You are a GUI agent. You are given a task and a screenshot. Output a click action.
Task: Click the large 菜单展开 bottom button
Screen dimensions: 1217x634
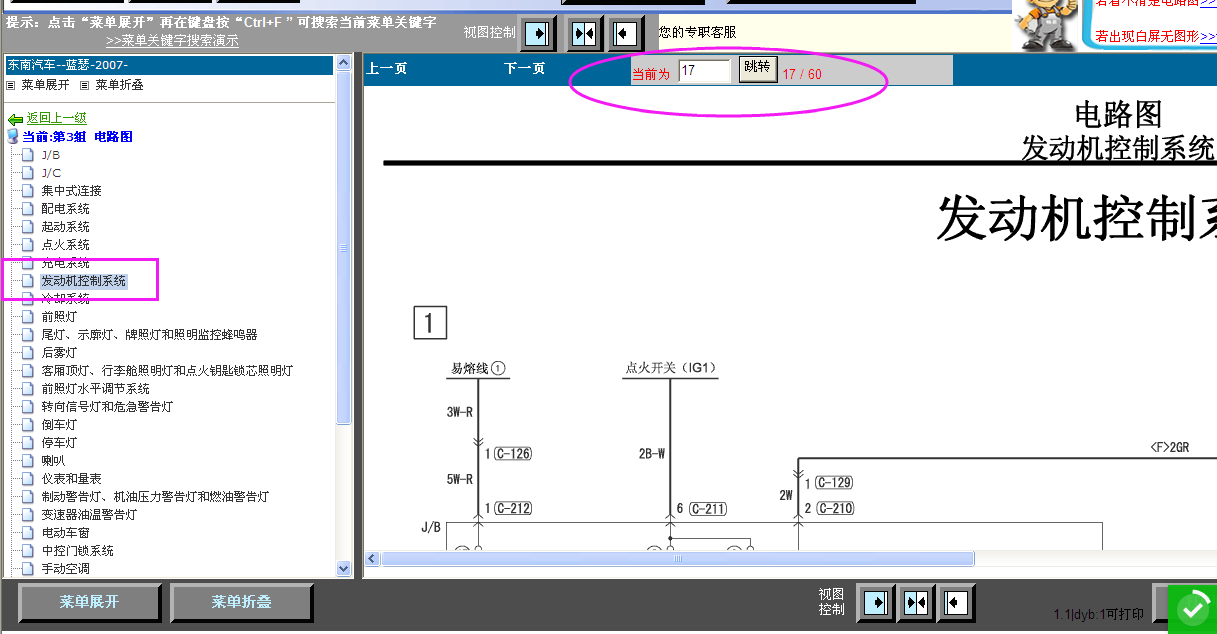click(90, 602)
